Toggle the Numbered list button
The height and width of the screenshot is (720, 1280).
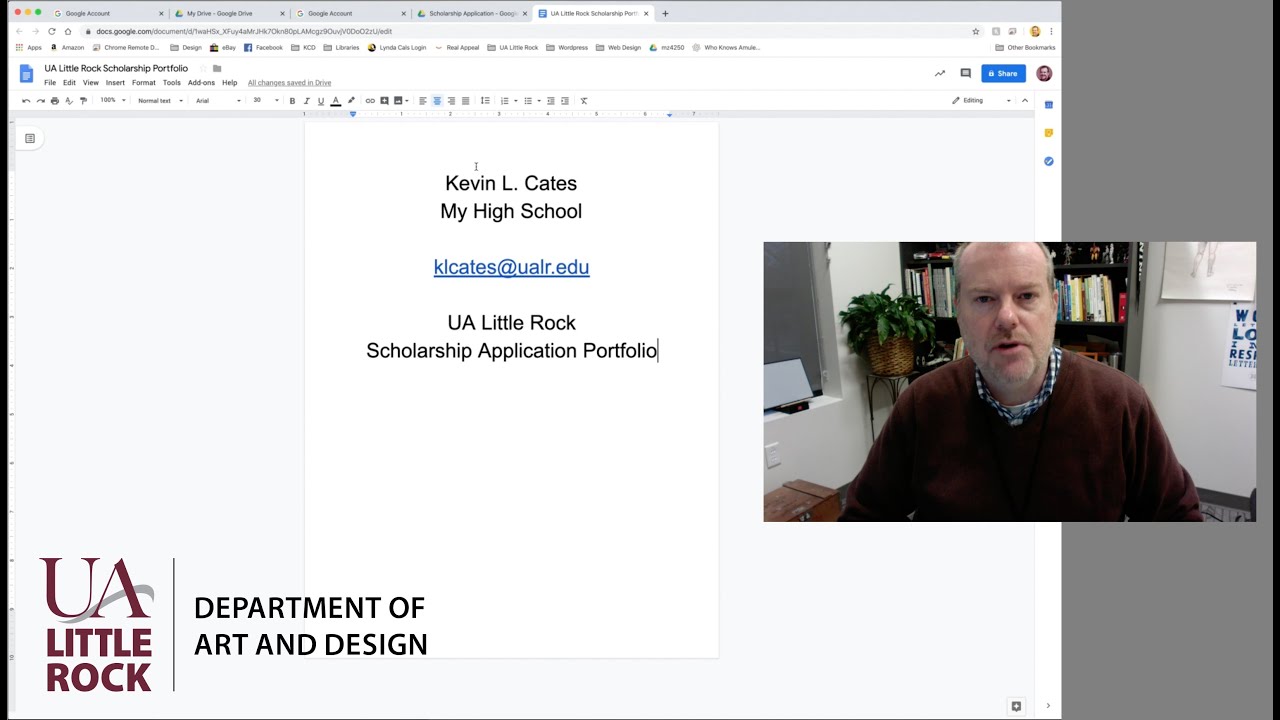(505, 101)
